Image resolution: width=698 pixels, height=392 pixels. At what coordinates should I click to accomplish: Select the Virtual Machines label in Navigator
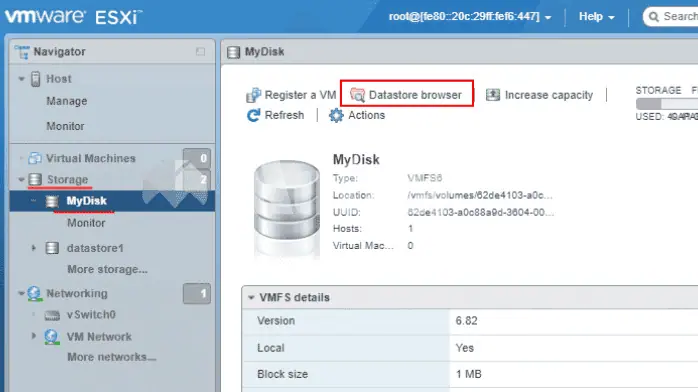(x=91, y=158)
